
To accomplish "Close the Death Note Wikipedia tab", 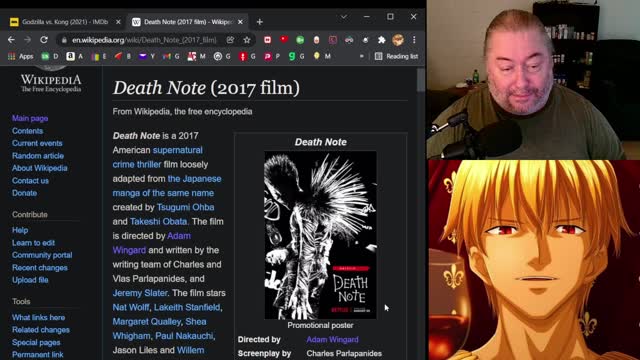I will [x=240, y=22].
